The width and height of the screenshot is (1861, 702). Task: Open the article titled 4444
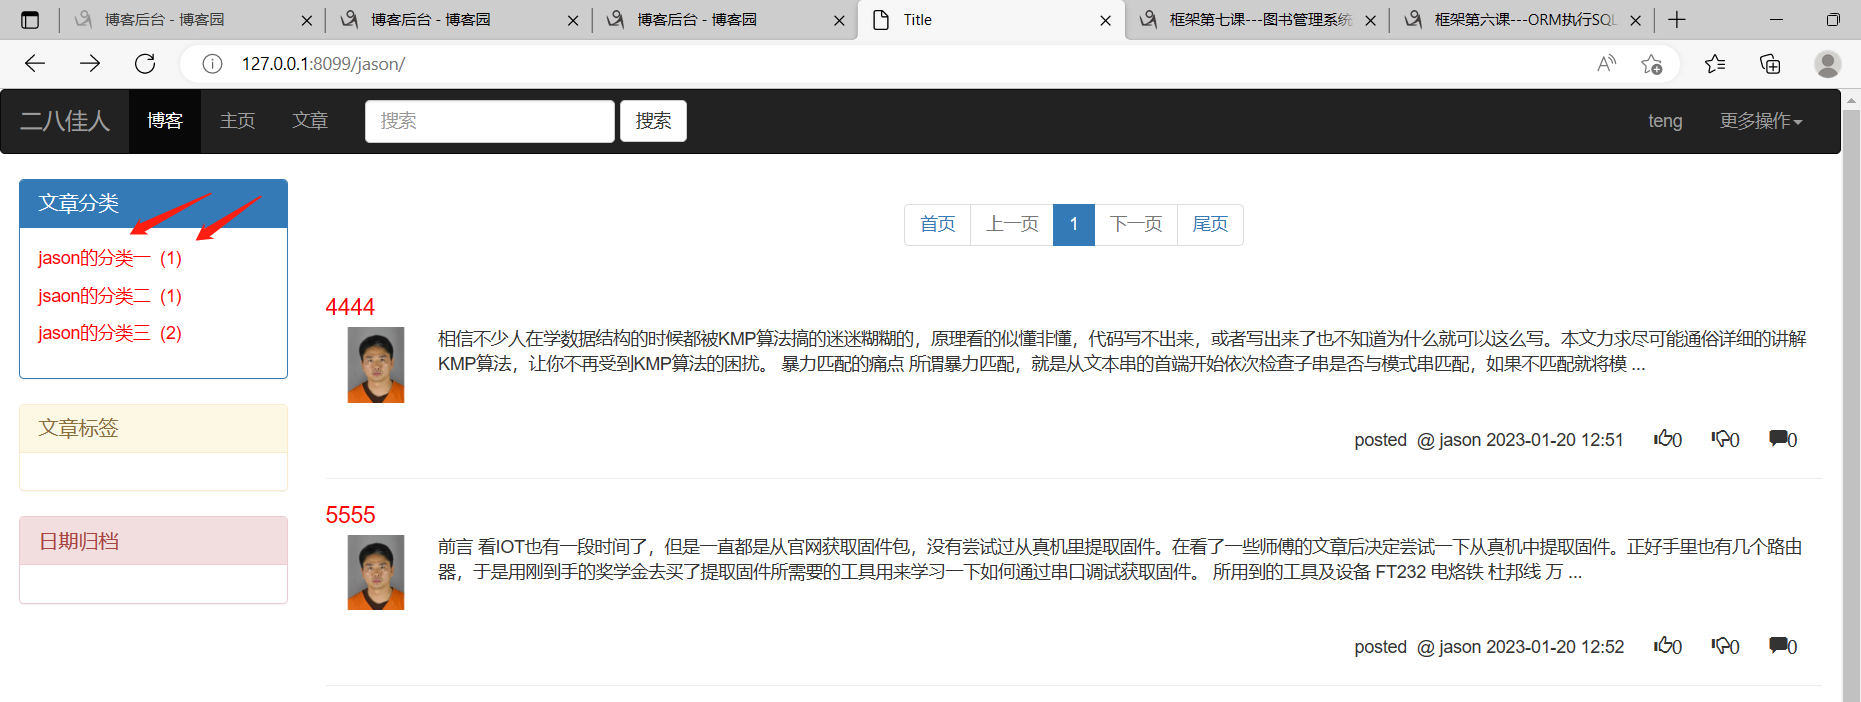click(x=350, y=307)
